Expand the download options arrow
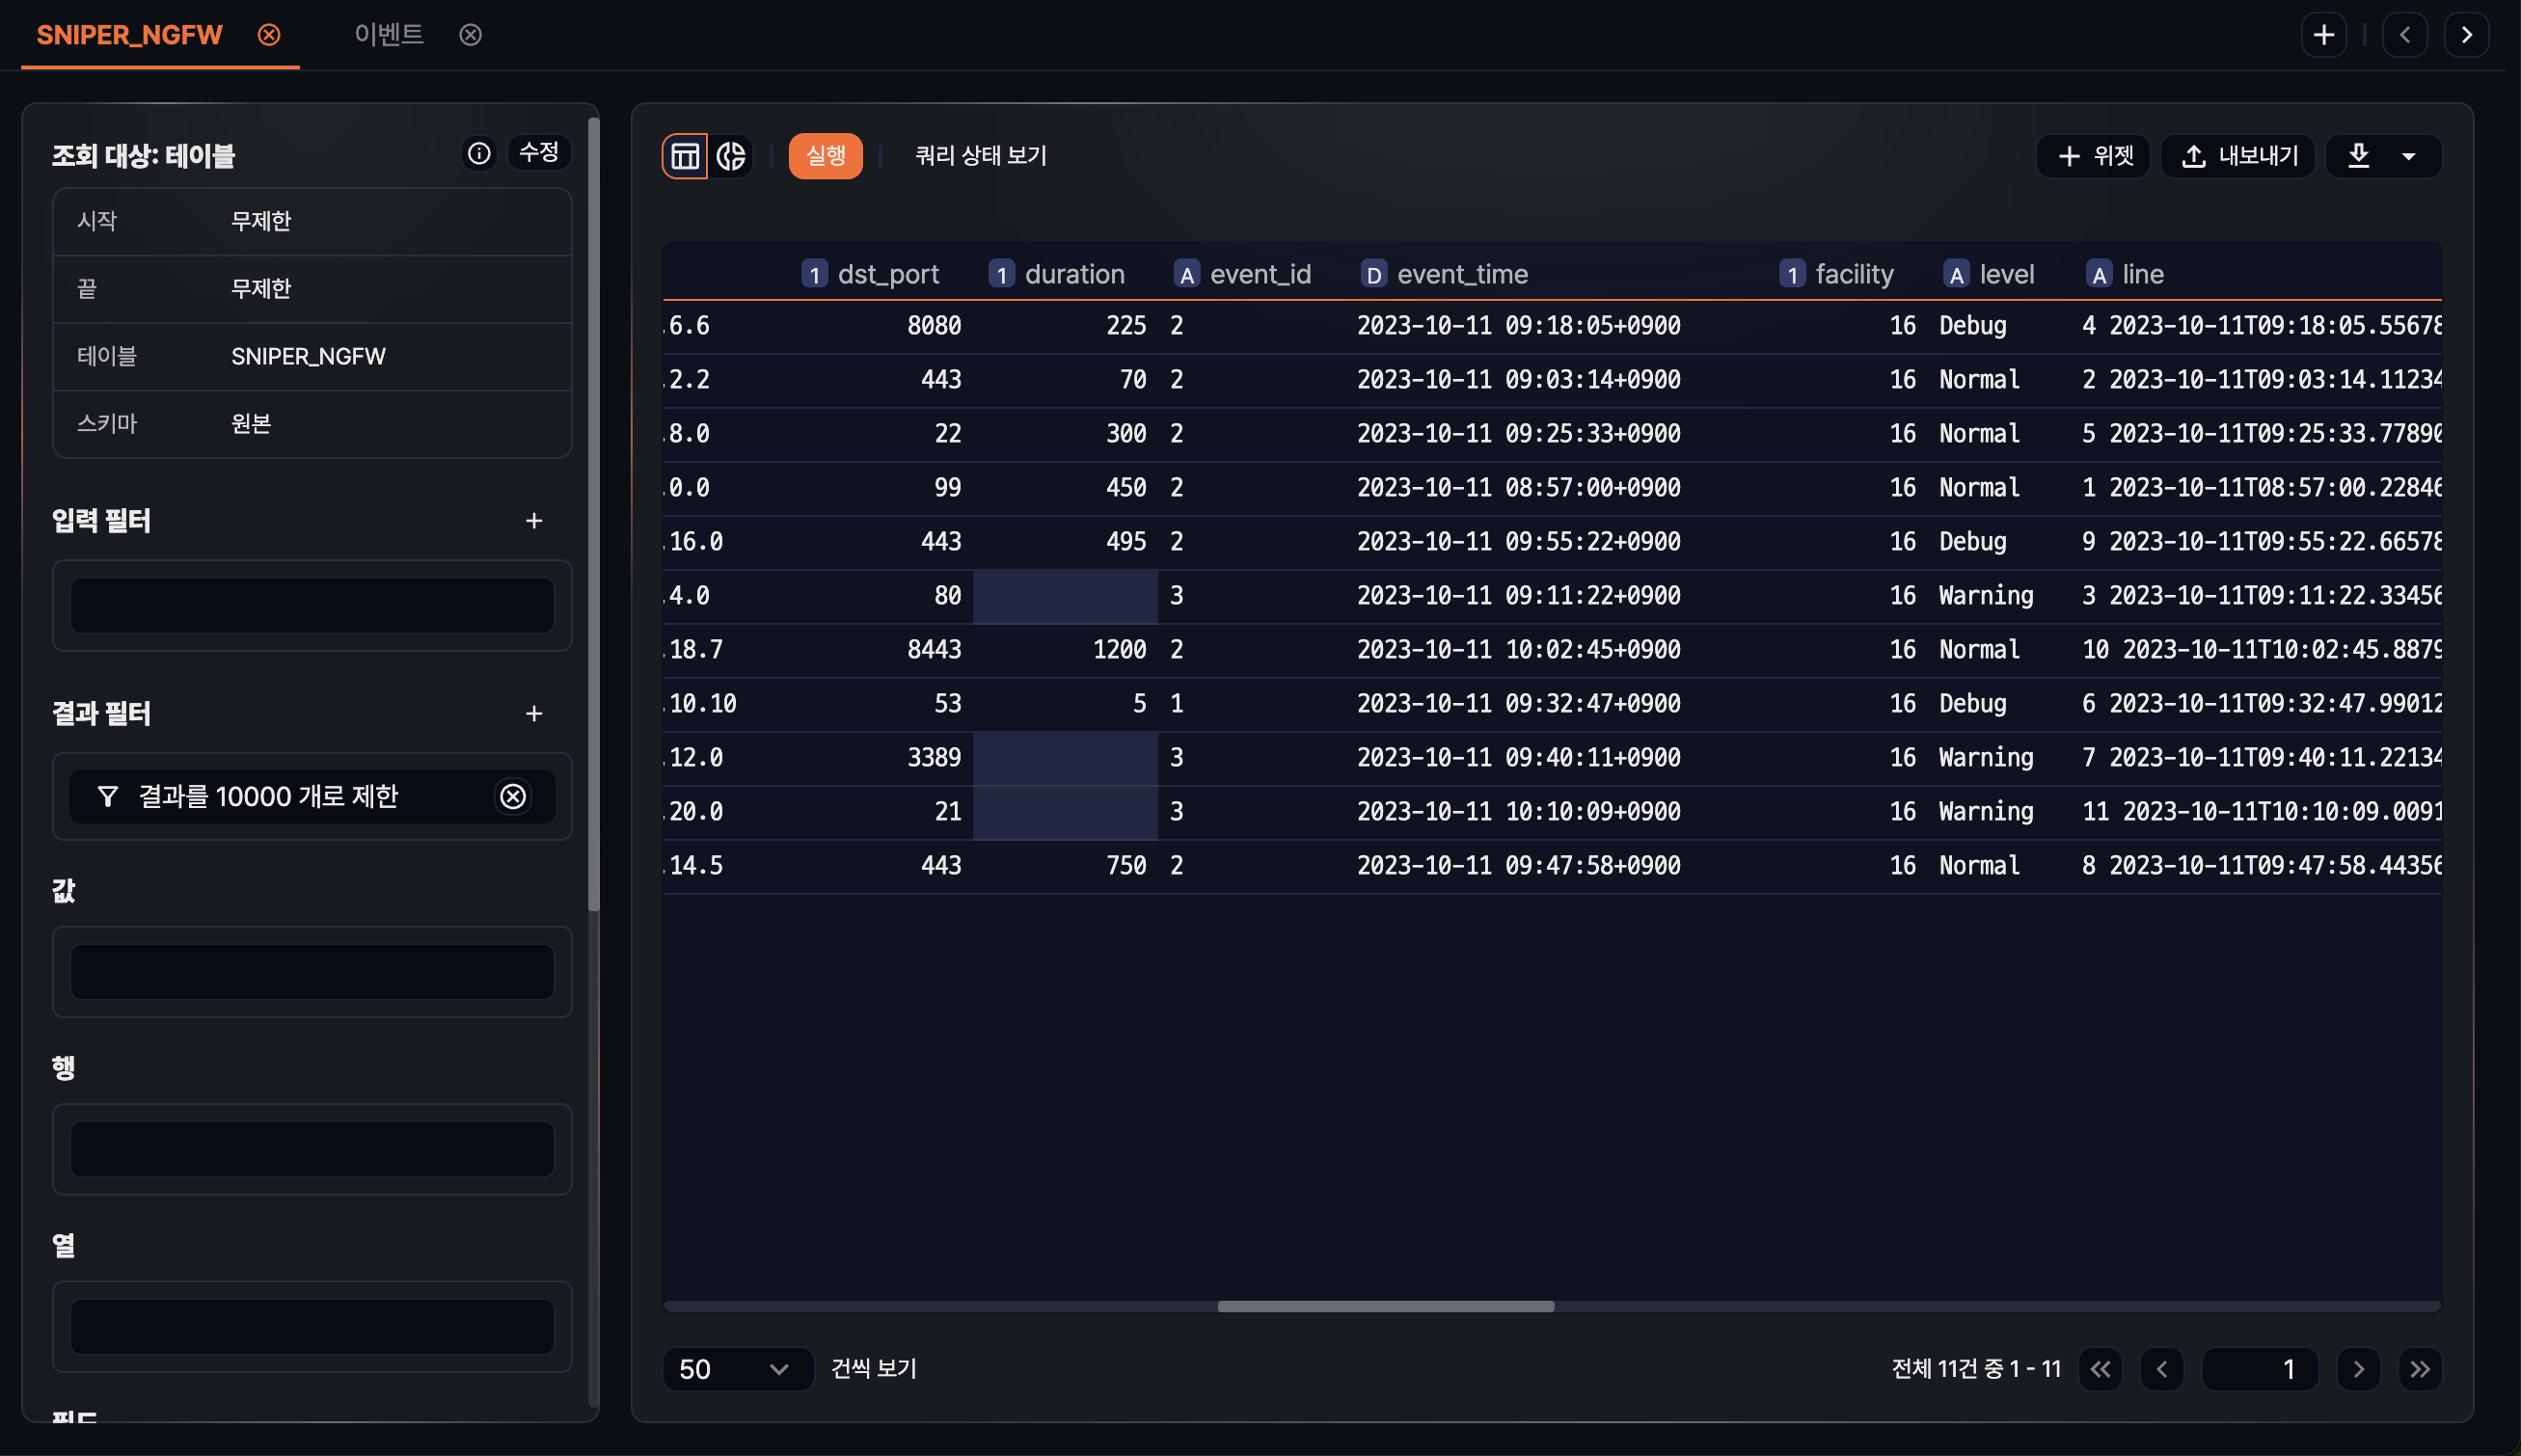2521x1456 pixels. (x=2409, y=157)
